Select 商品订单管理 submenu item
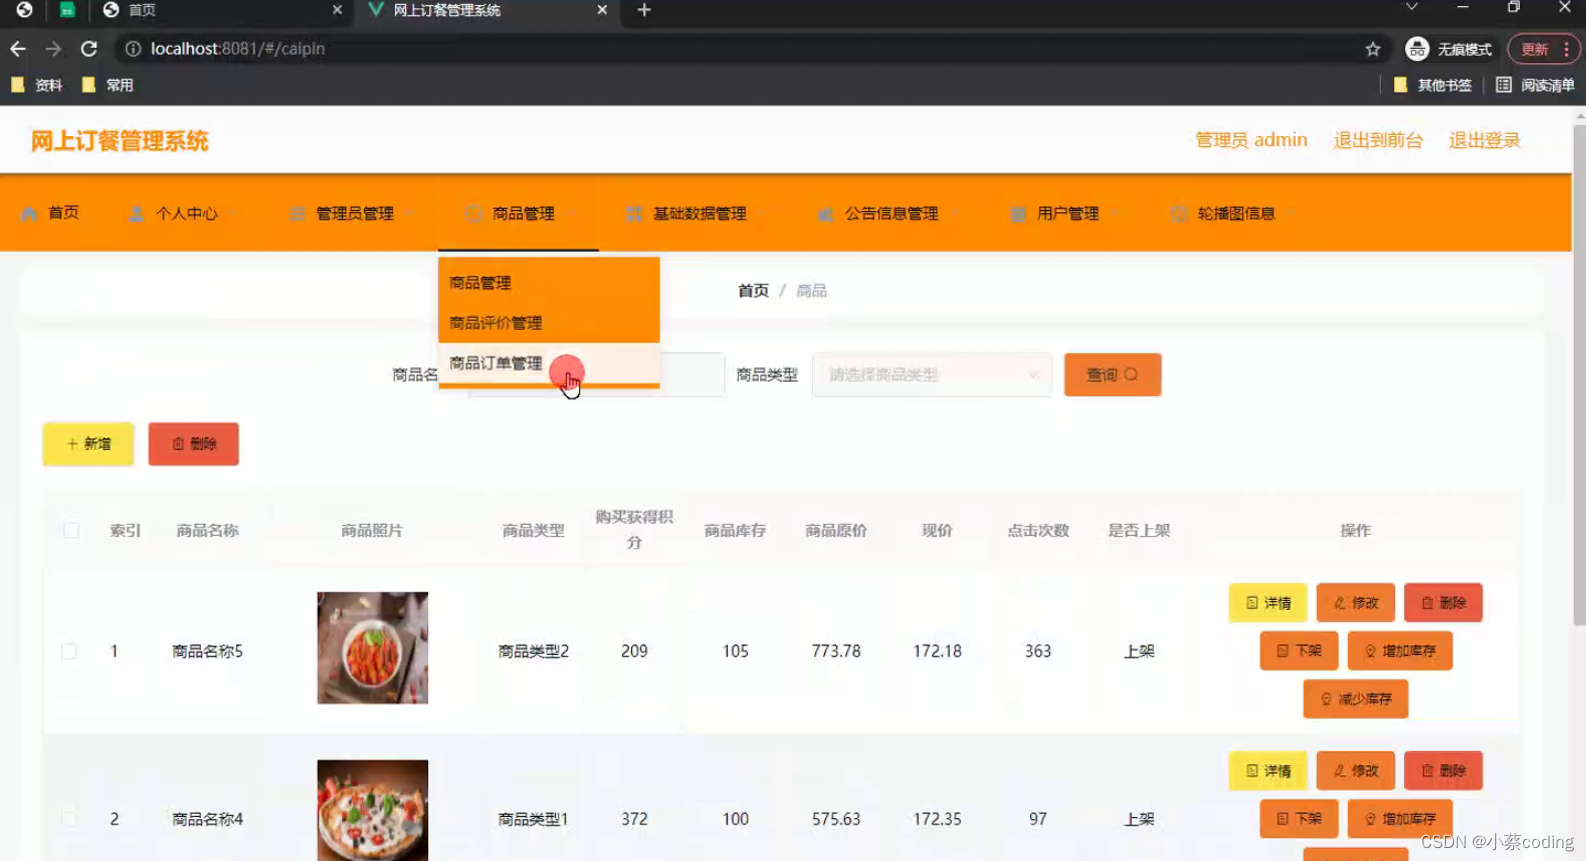 tap(548, 363)
